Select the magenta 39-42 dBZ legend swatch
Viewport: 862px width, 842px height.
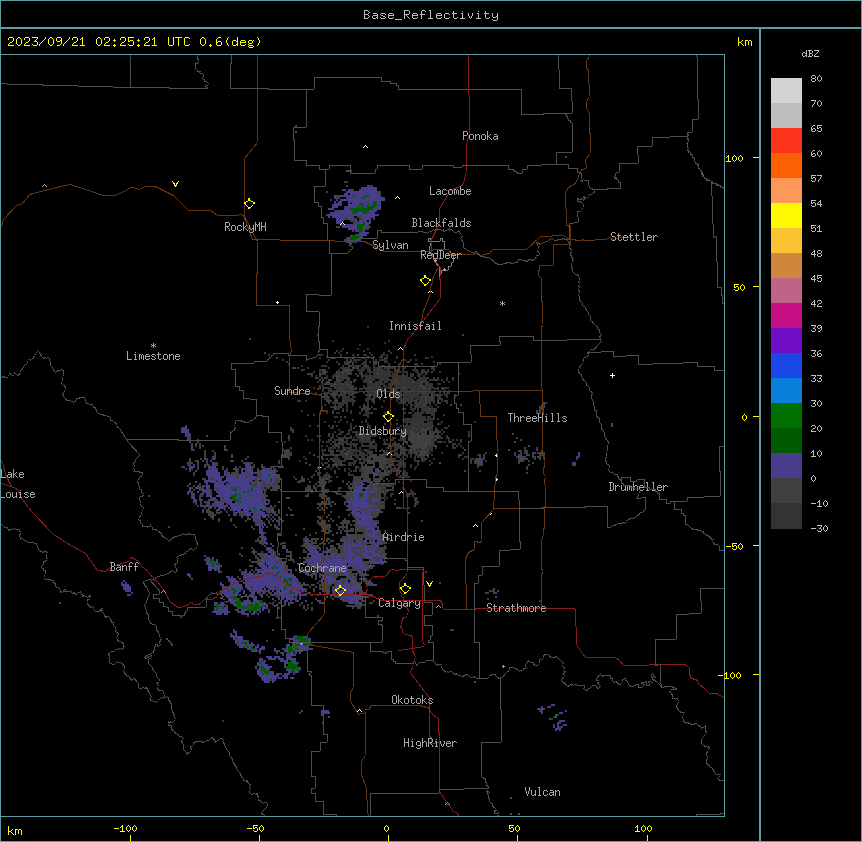[786, 315]
